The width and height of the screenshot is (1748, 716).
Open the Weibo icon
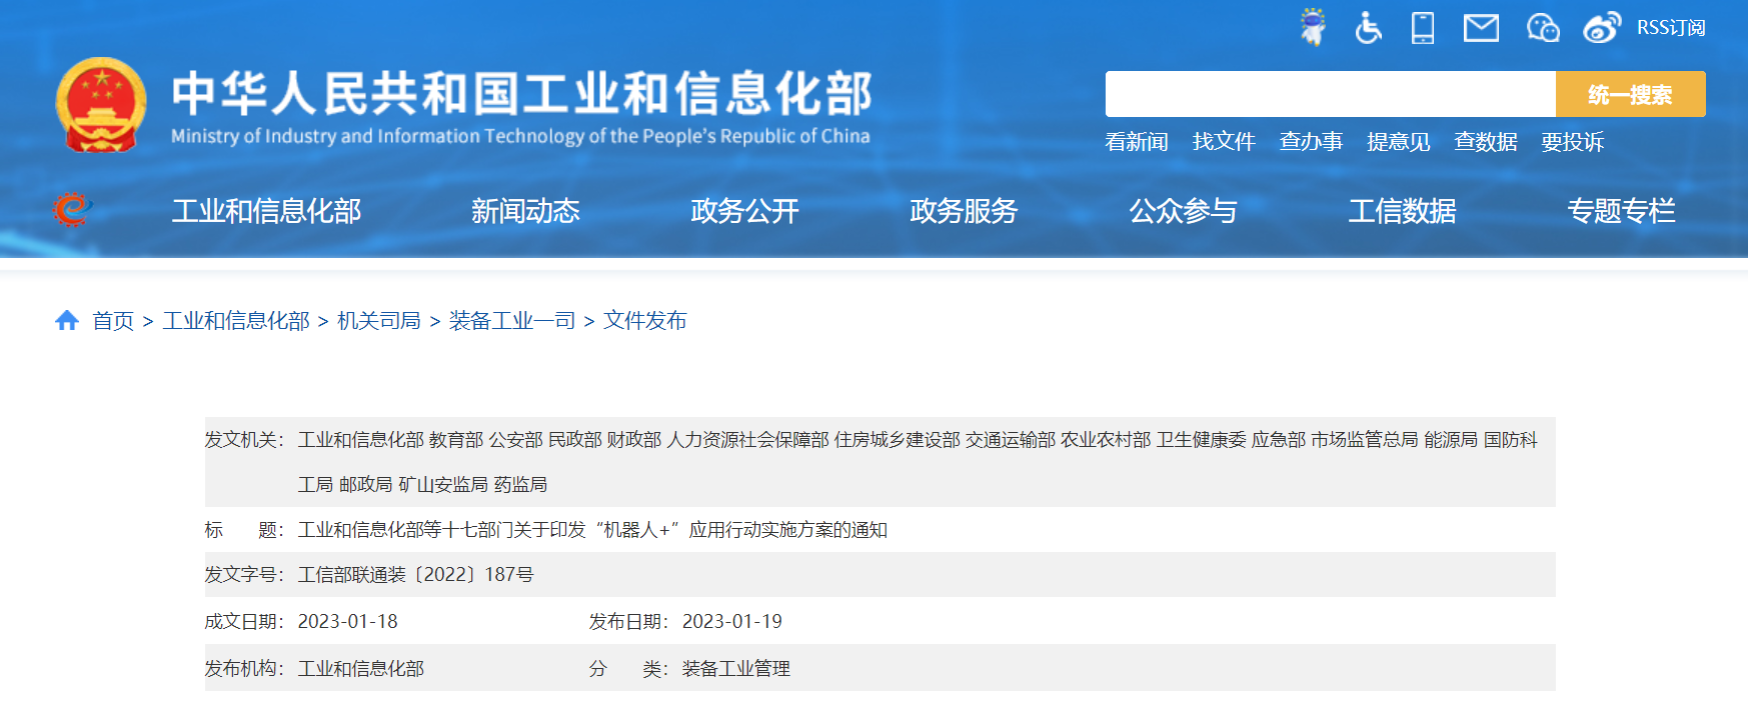(1601, 28)
